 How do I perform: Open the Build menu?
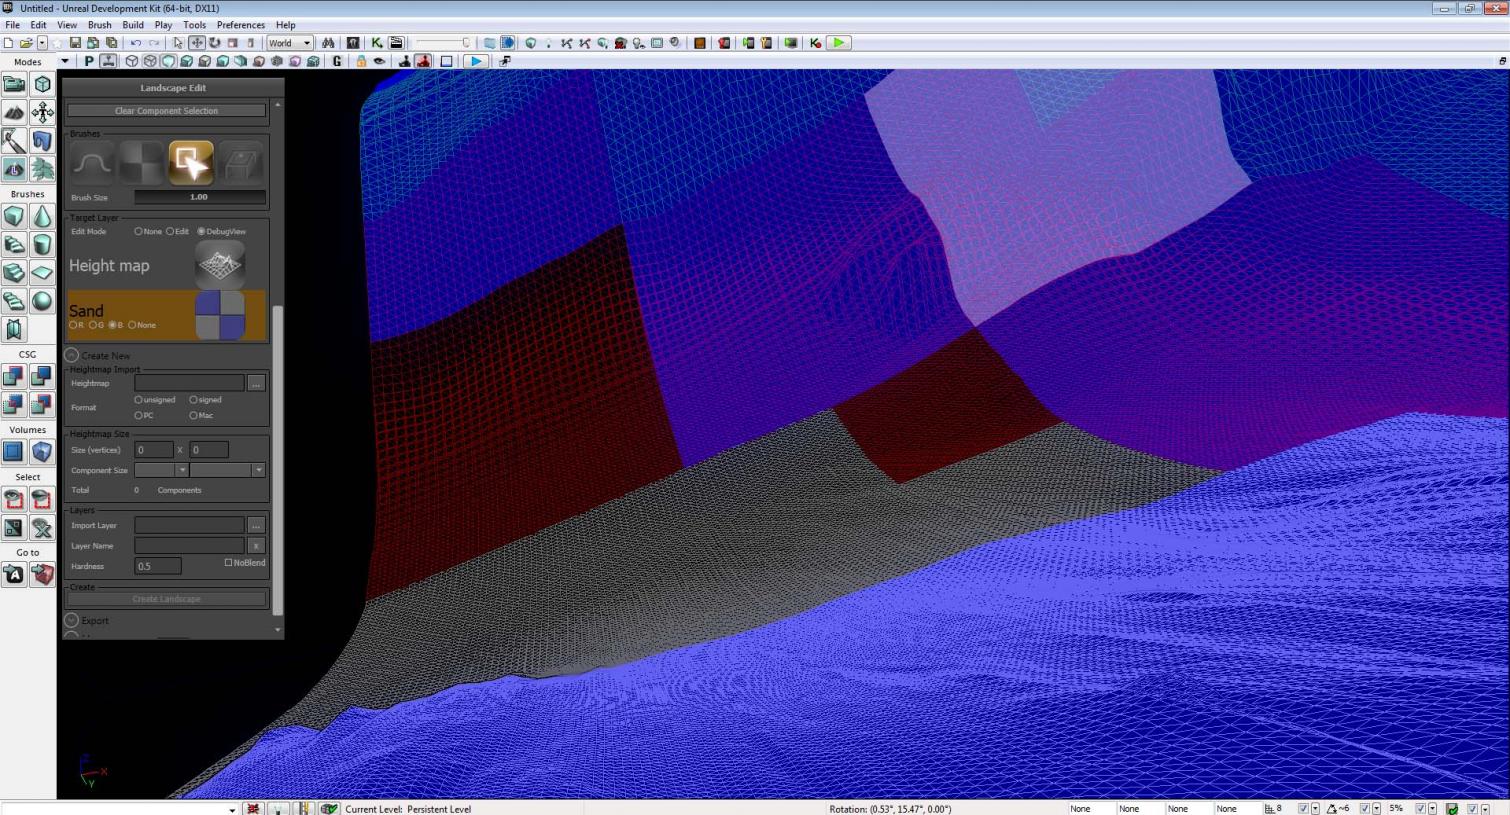click(x=133, y=24)
